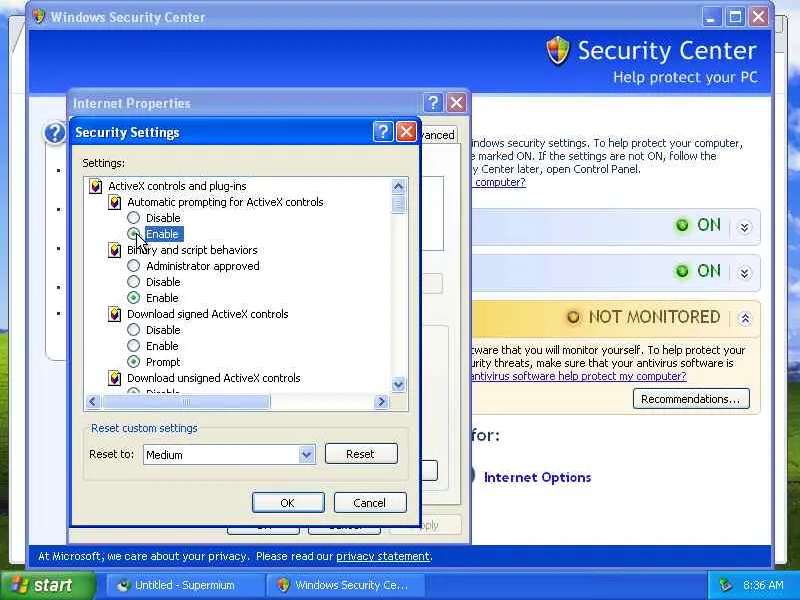The width and height of the screenshot is (800, 600).
Task: Select Enable for Download signed ActiveX controls
Action: click(134, 346)
